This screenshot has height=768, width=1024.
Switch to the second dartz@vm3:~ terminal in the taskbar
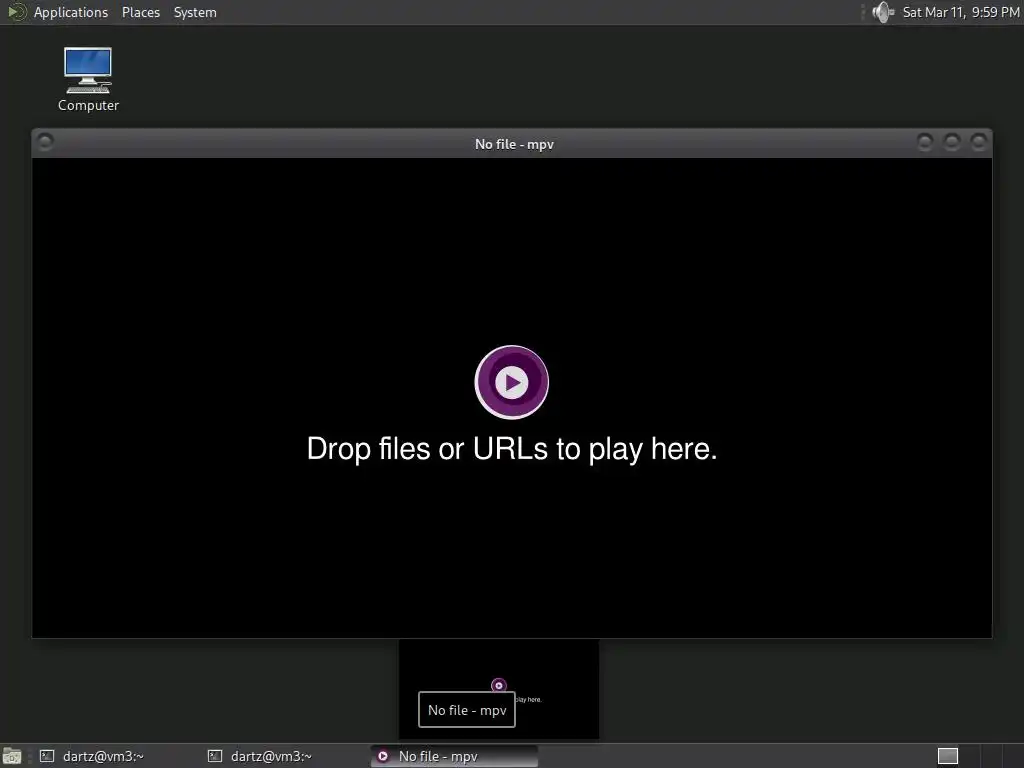click(x=287, y=756)
